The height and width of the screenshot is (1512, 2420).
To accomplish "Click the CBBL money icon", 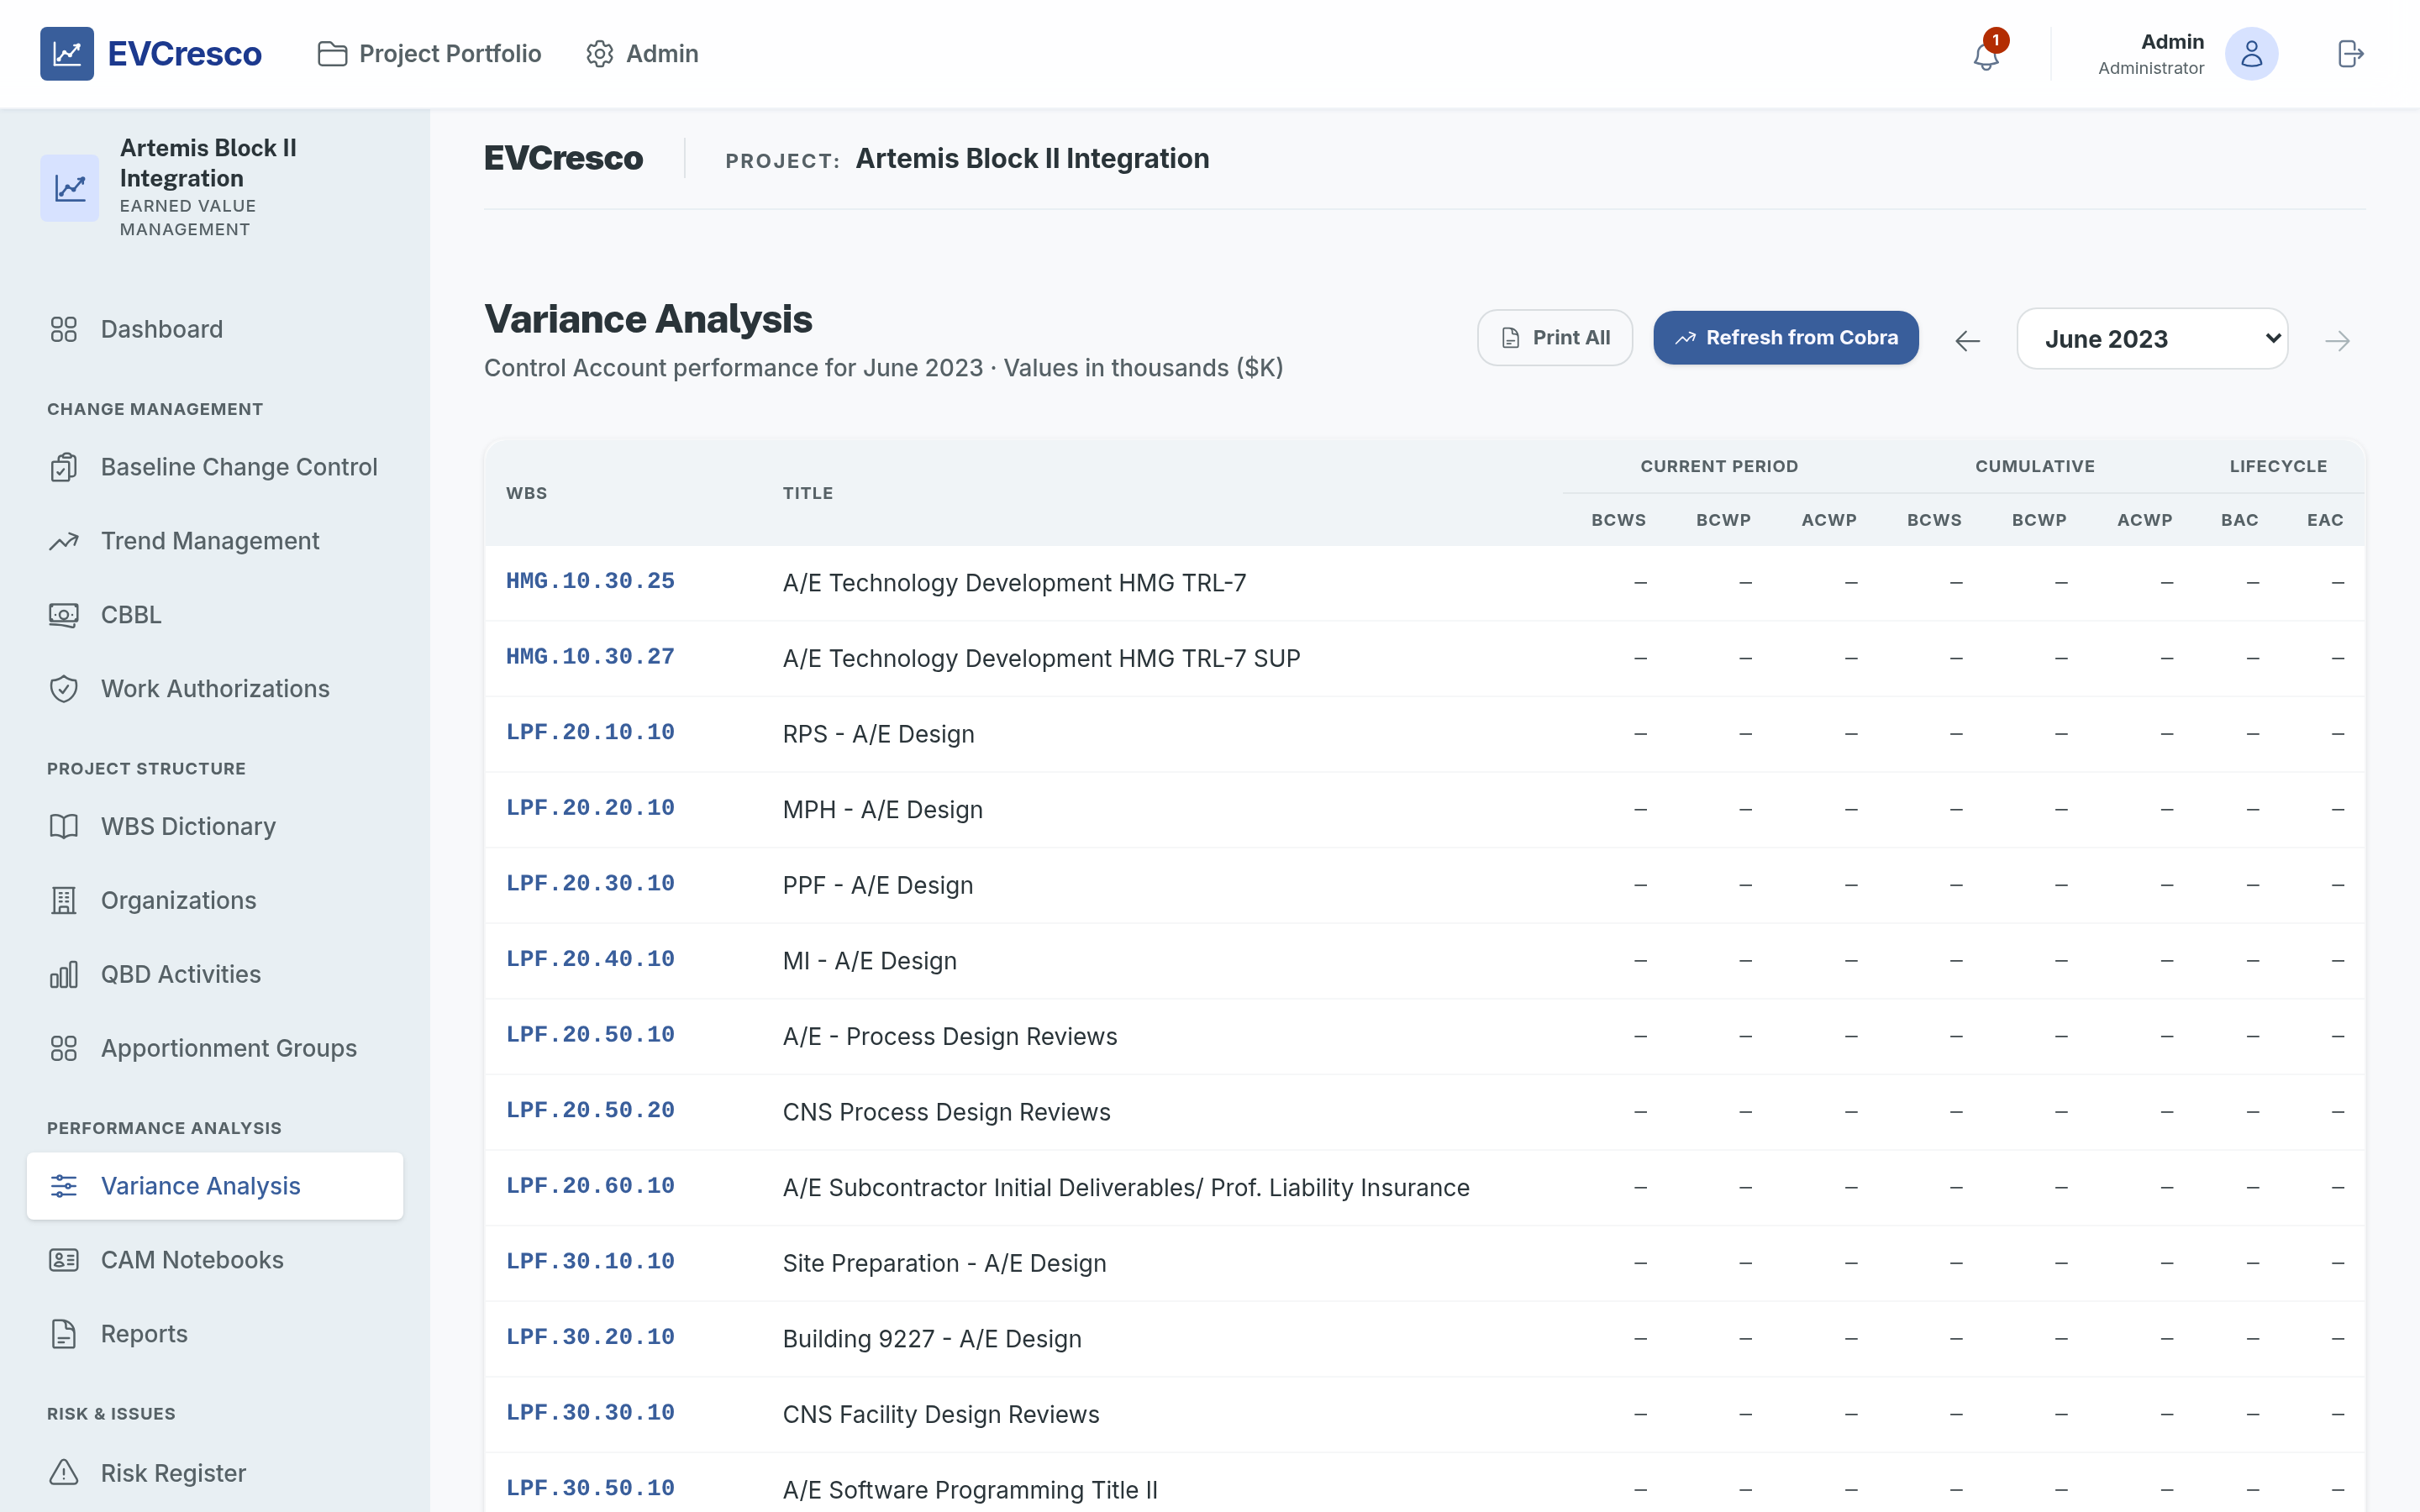I will point(64,615).
